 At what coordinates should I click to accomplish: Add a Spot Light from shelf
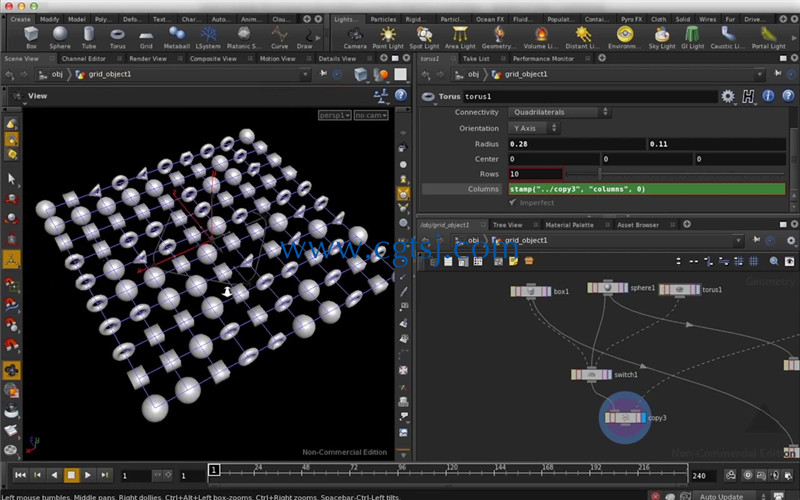pyautogui.click(x=424, y=38)
